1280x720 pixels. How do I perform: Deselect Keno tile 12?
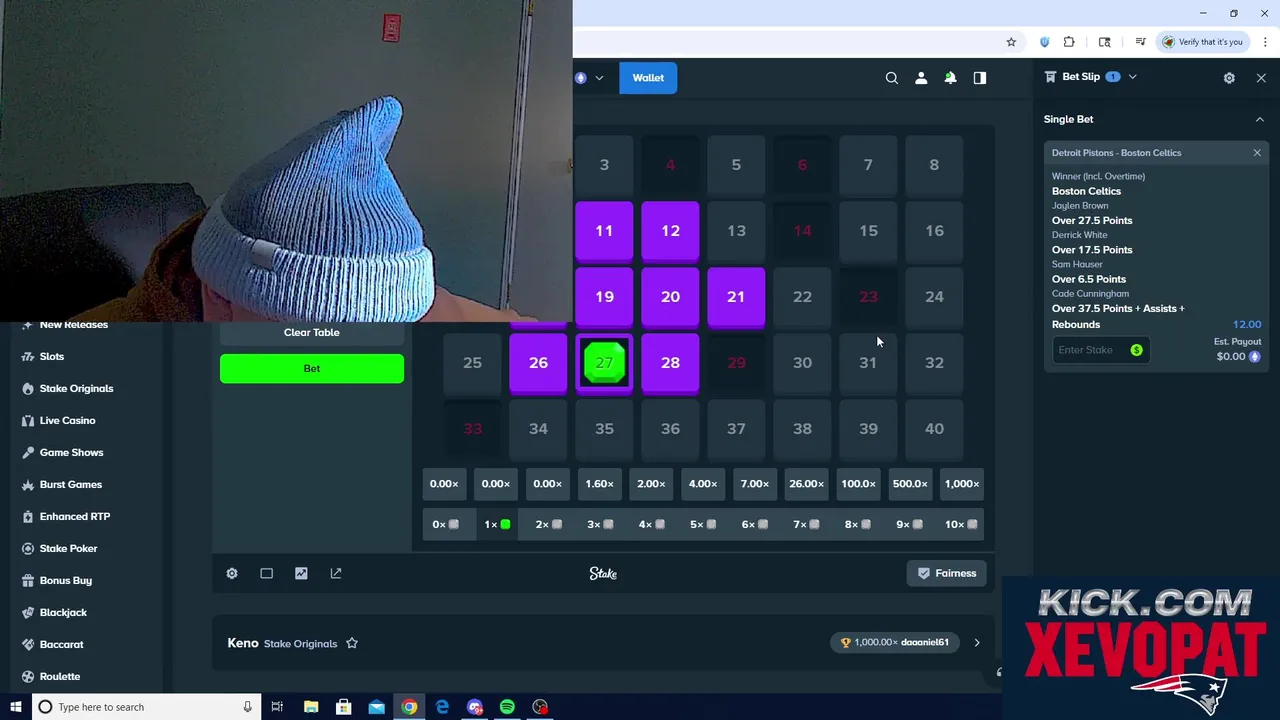tap(670, 231)
